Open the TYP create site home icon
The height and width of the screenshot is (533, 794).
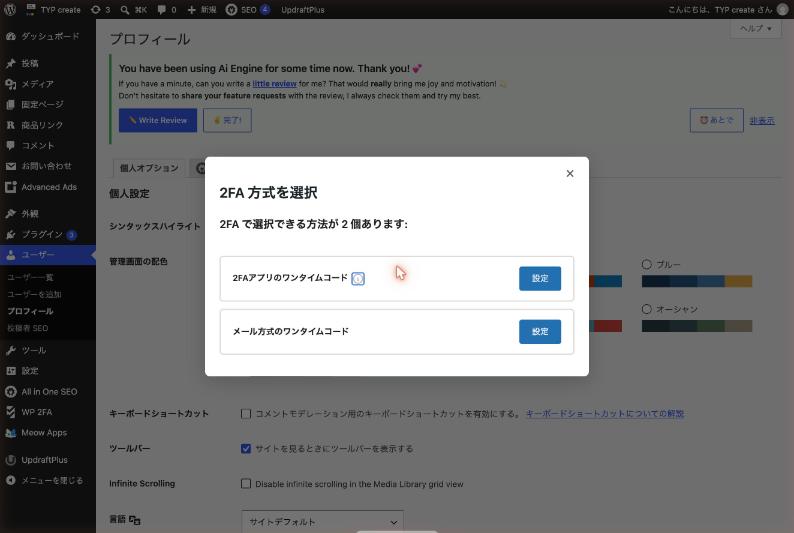(30, 10)
